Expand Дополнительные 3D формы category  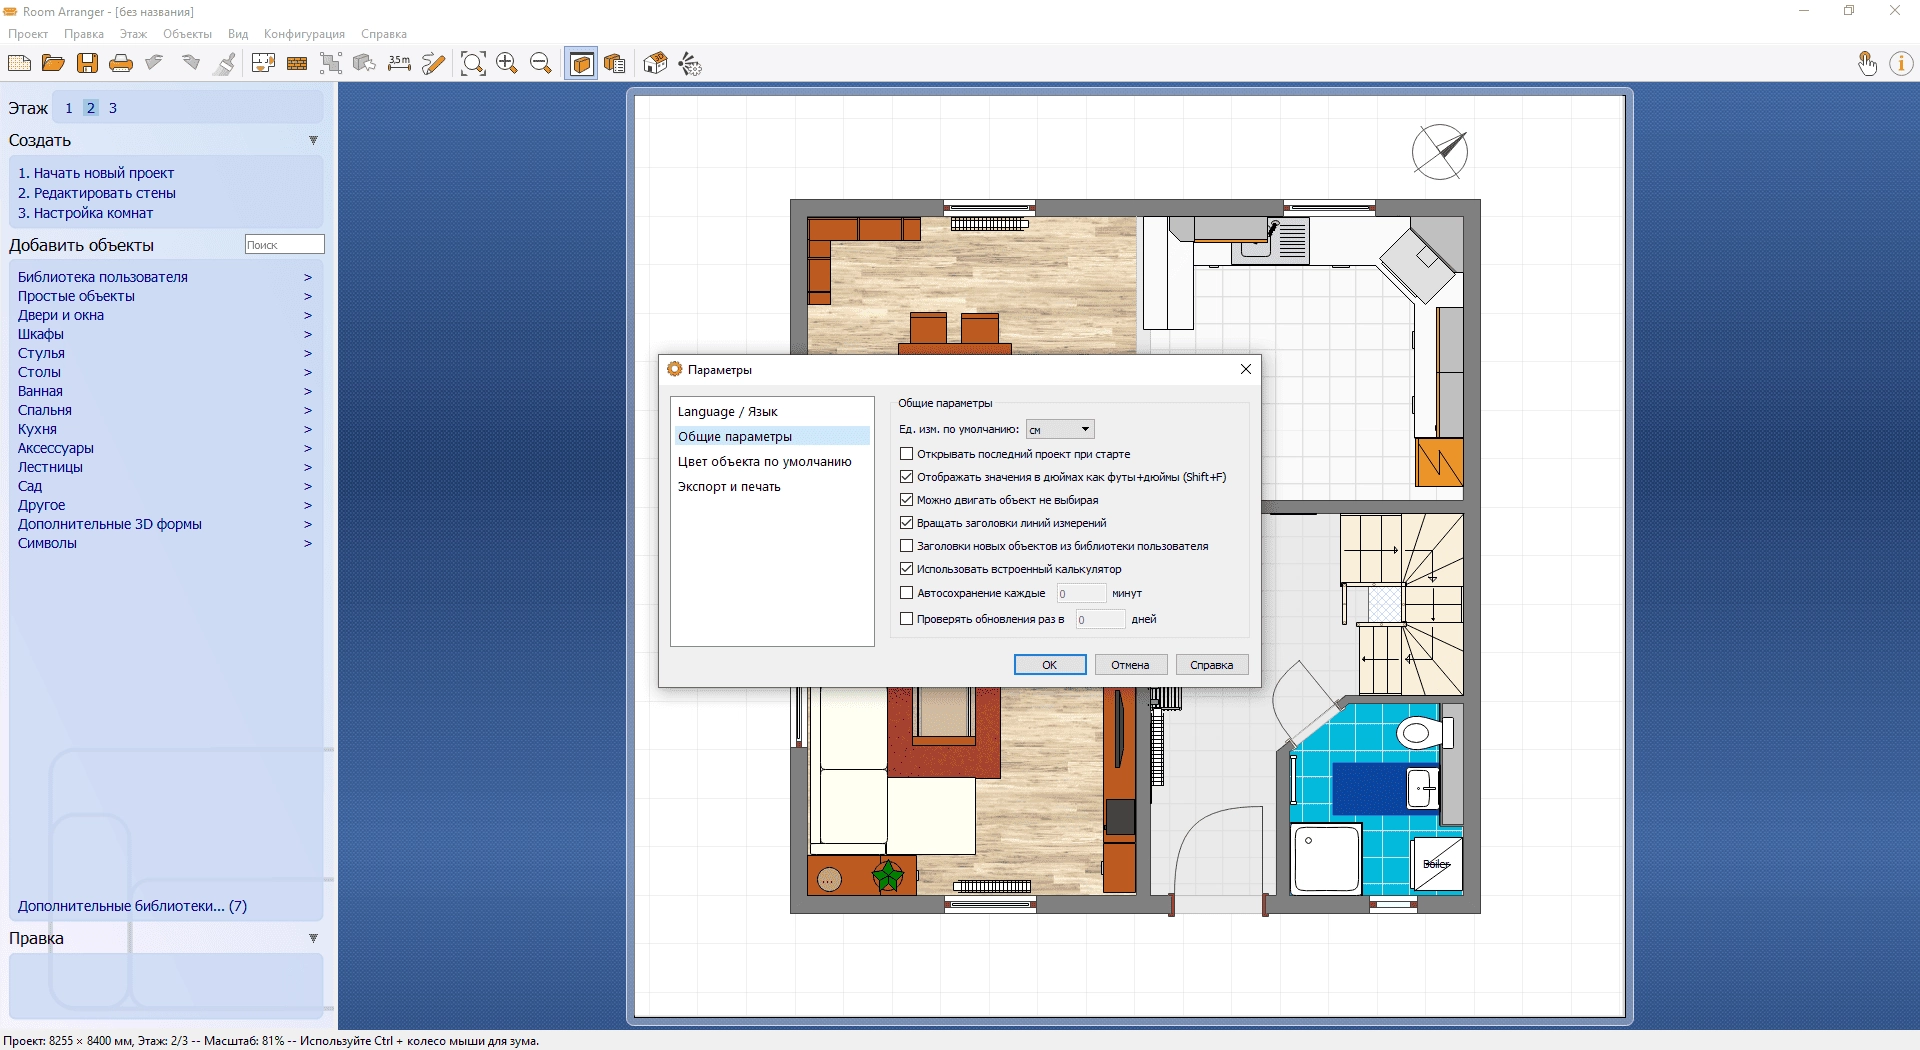point(165,524)
